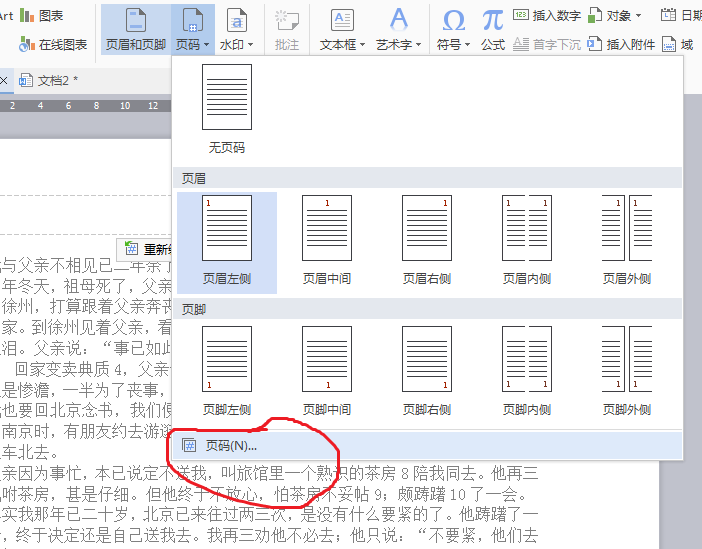Viewport: 702px width, 549px height.
Task: Click the 页眉和页脚 header and footer icon
Action: coord(136,30)
